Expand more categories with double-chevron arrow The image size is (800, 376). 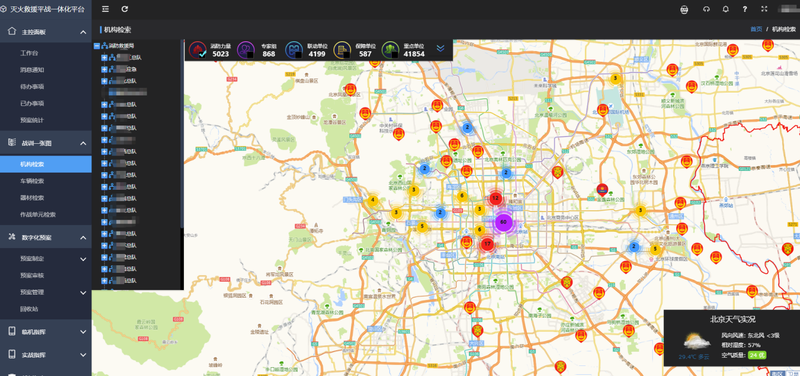(x=440, y=48)
